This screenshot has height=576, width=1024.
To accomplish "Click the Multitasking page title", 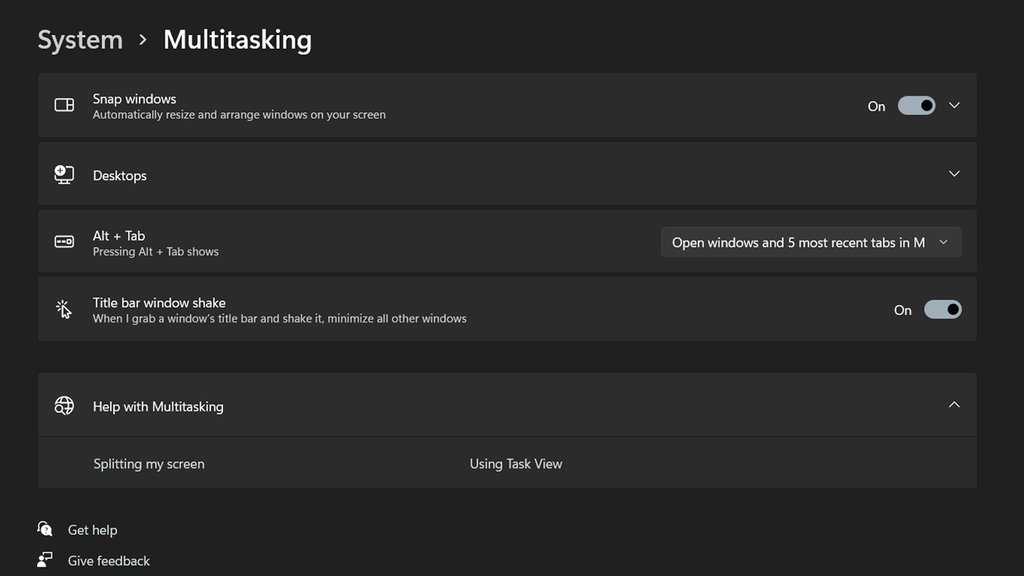I will pos(238,40).
